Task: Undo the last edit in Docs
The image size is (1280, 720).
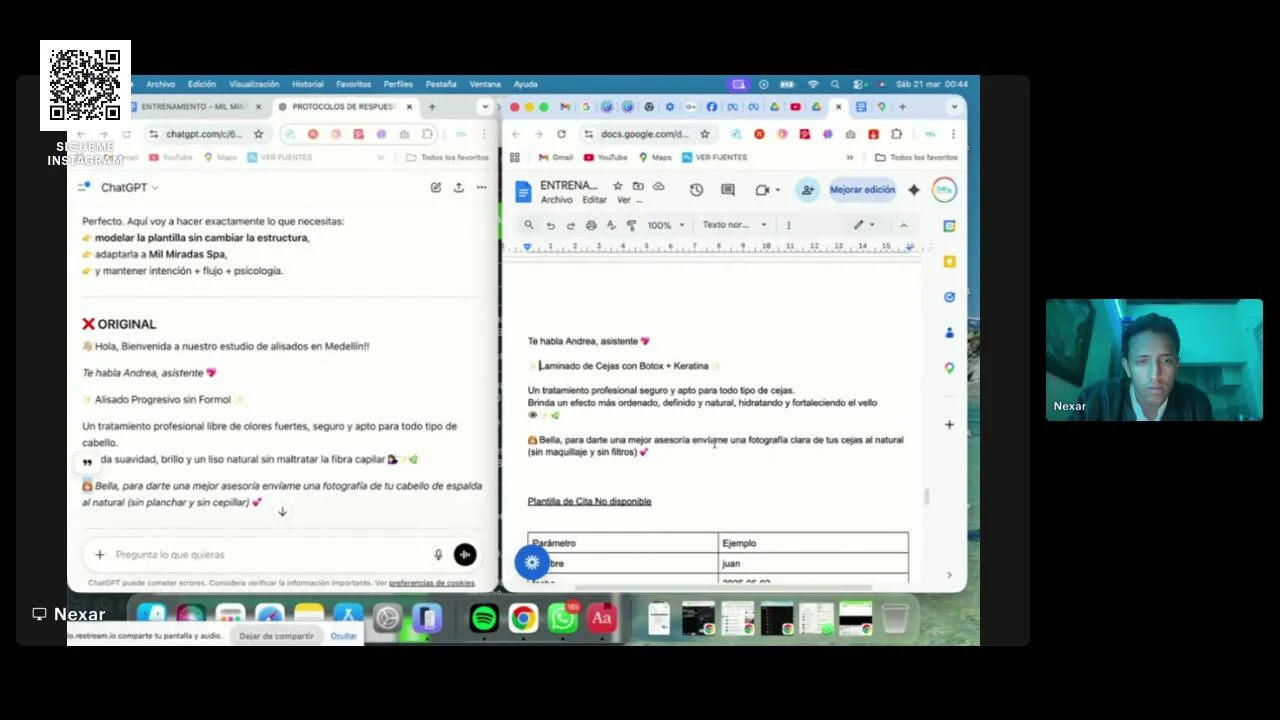Action: click(x=550, y=225)
